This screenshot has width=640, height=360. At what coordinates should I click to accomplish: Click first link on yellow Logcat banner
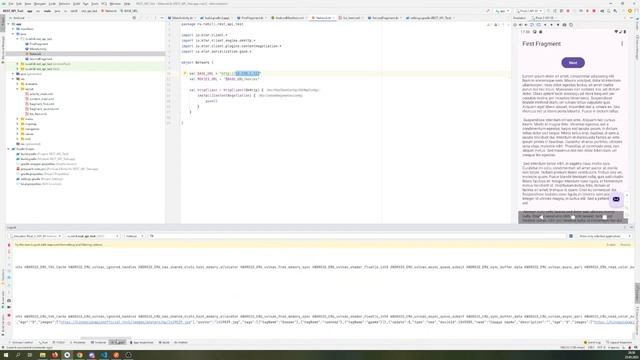[611, 245]
